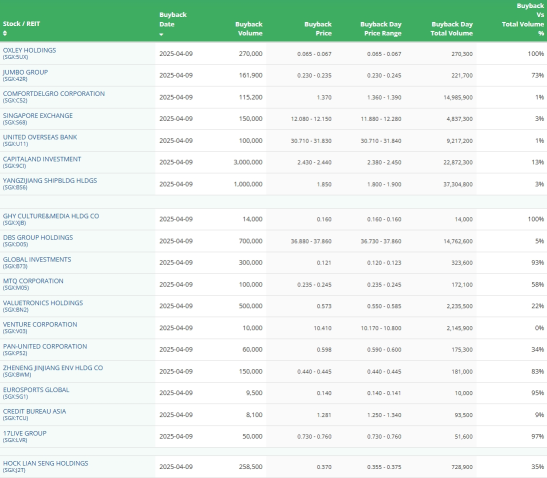Select ComfortDelGro buyback price 1.370
547x478 pixels.
324,97
